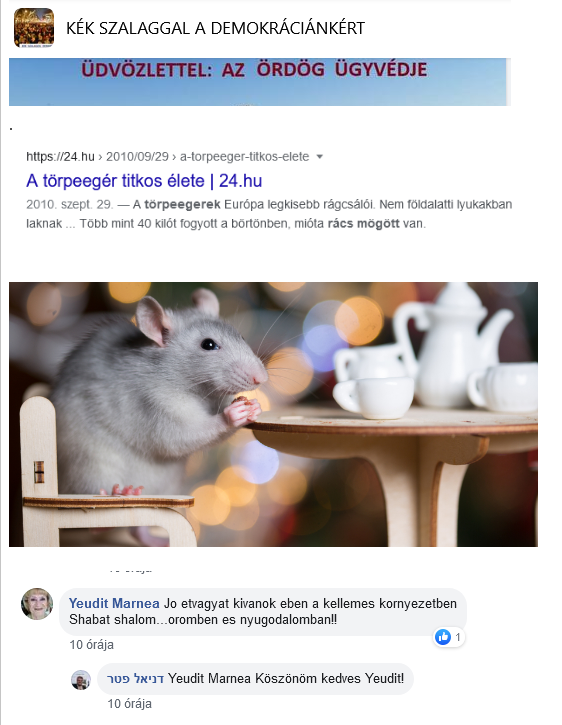
Task: Open 'KÉK SZALAGGAL A DEMOKRÁCIÁNKÉRT' group title
Action: click(215, 28)
